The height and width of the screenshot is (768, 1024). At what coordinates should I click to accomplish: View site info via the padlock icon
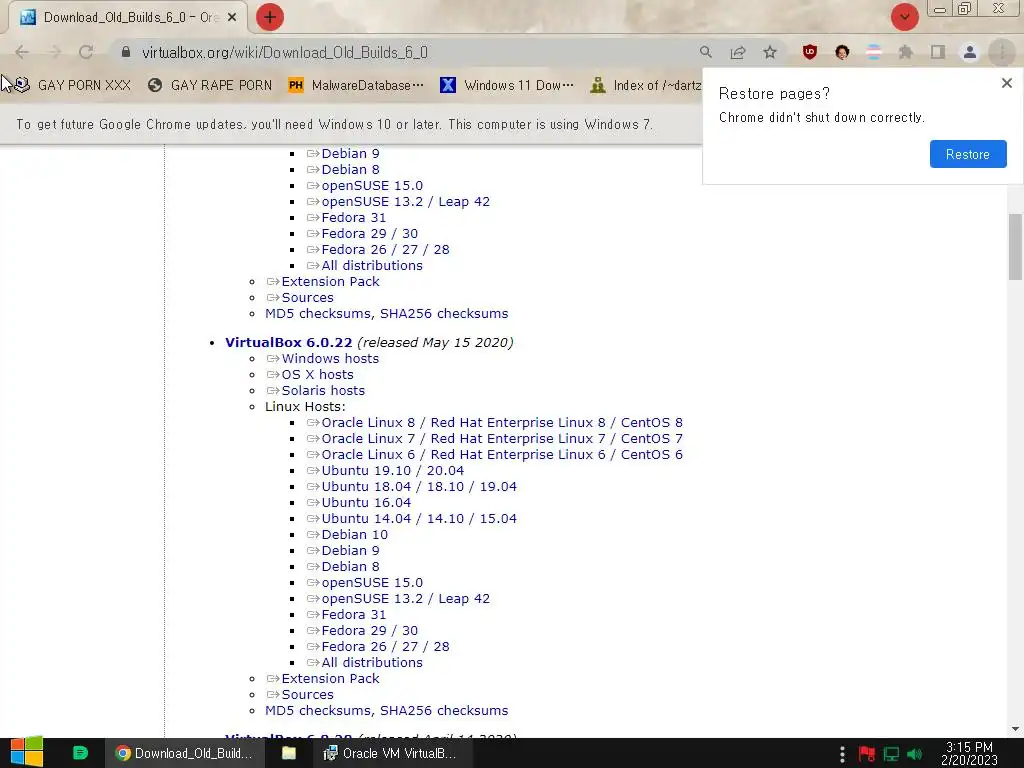tap(126, 52)
